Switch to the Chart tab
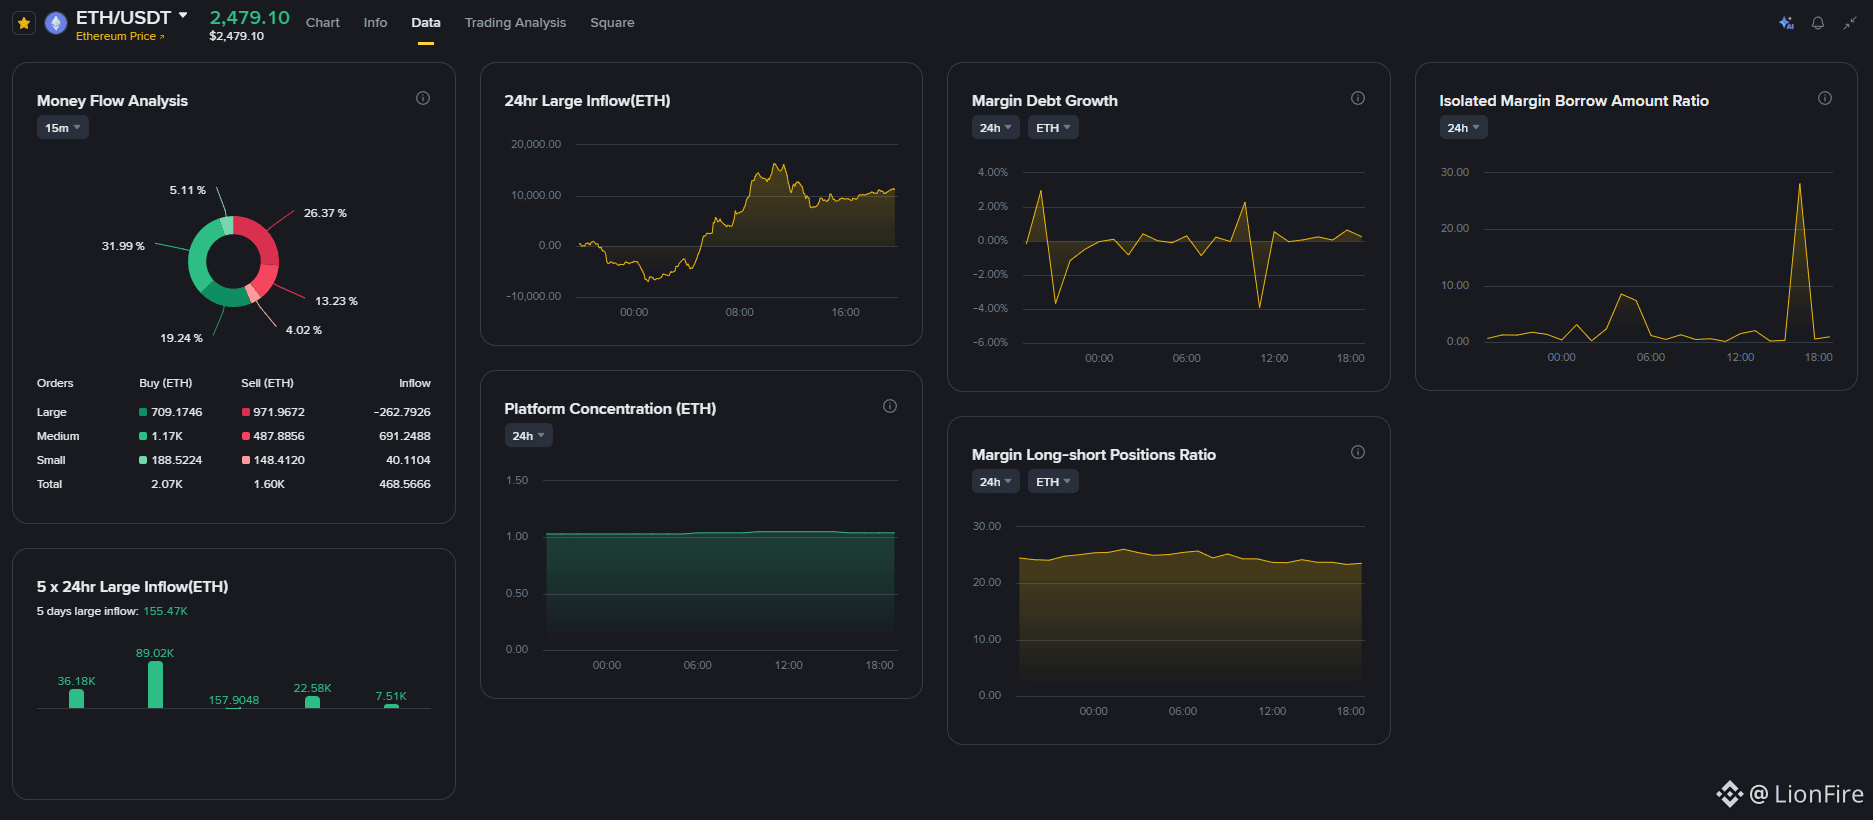This screenshot has height=820, width=1873. click(322, 23)
